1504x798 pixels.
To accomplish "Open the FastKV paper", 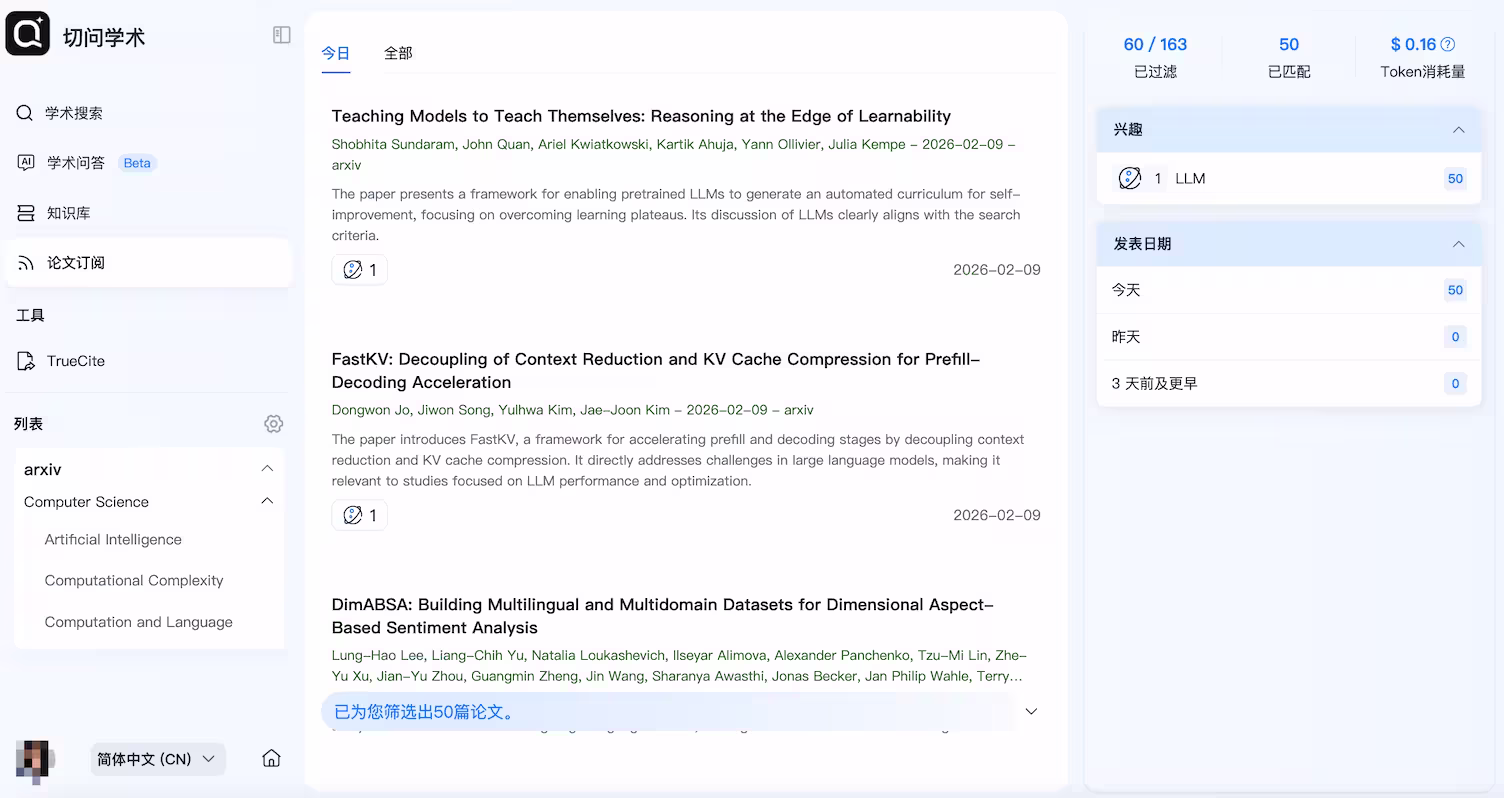I will (x=655, y=370).
